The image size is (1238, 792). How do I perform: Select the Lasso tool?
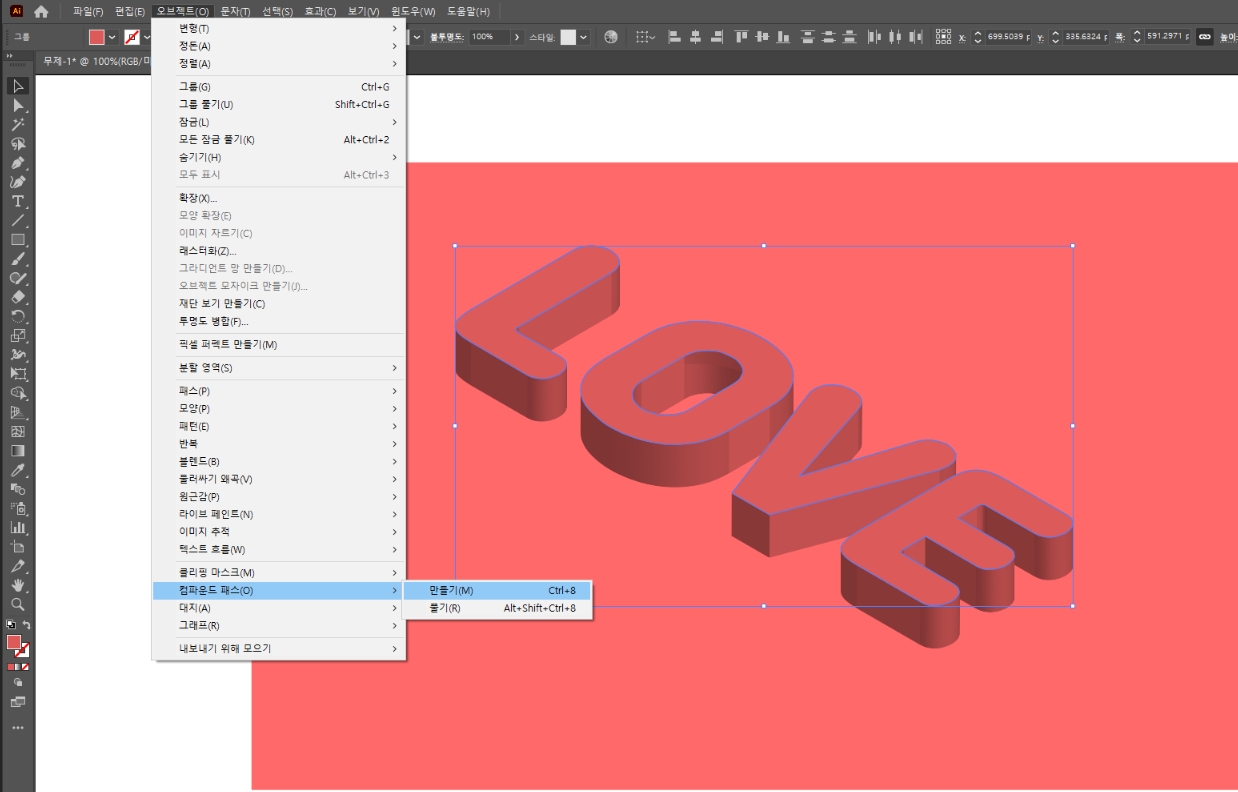click(x=18, y=143)
